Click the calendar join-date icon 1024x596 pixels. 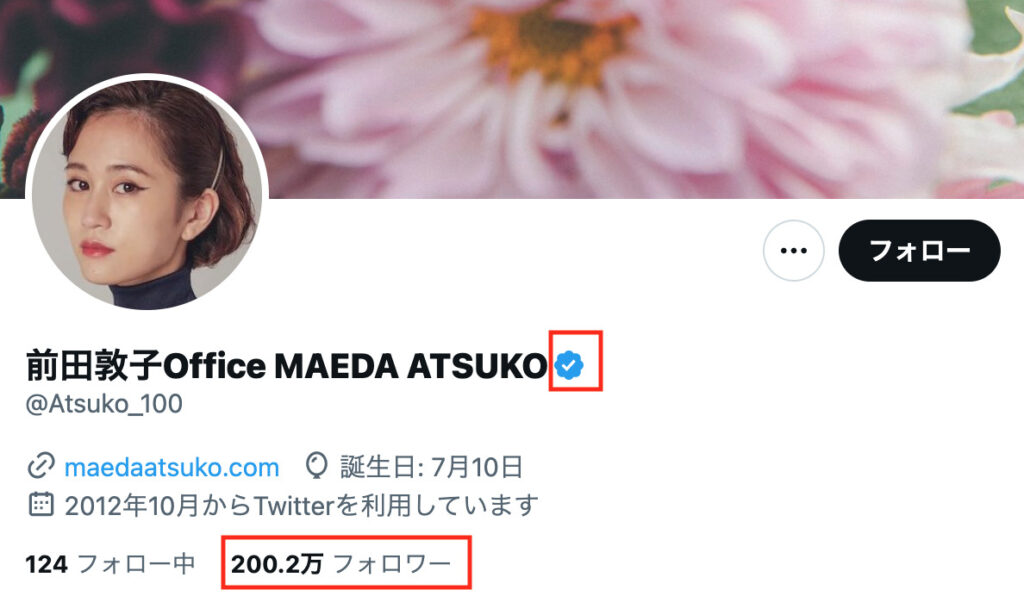(x=40, y=505)
